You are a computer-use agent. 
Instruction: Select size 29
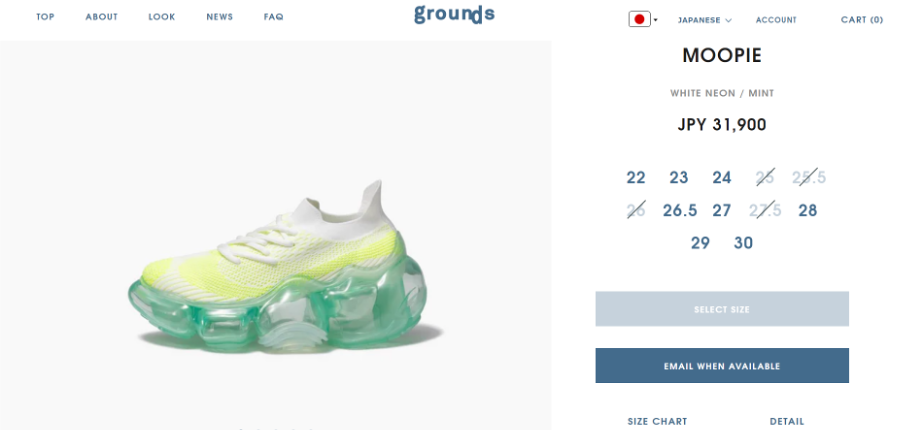tap(700, 243)
